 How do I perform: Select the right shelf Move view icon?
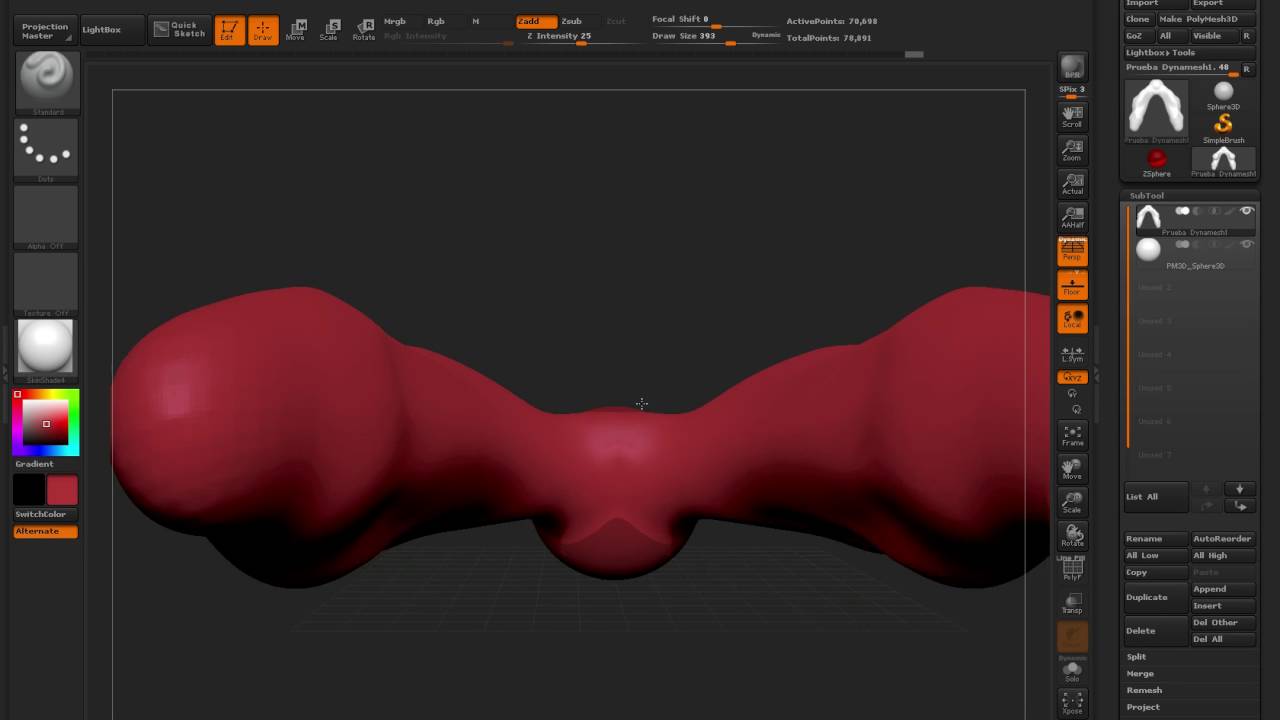click(1072, 469)
